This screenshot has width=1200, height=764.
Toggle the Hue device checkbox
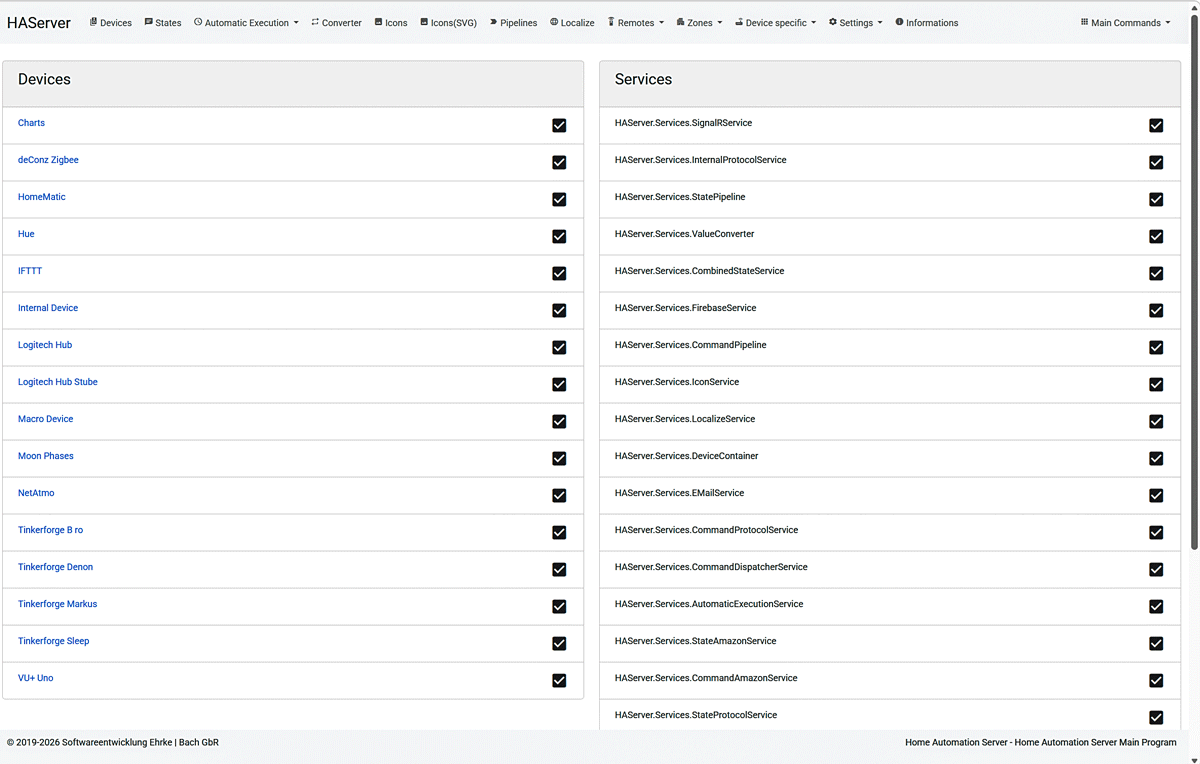point(559,236)
